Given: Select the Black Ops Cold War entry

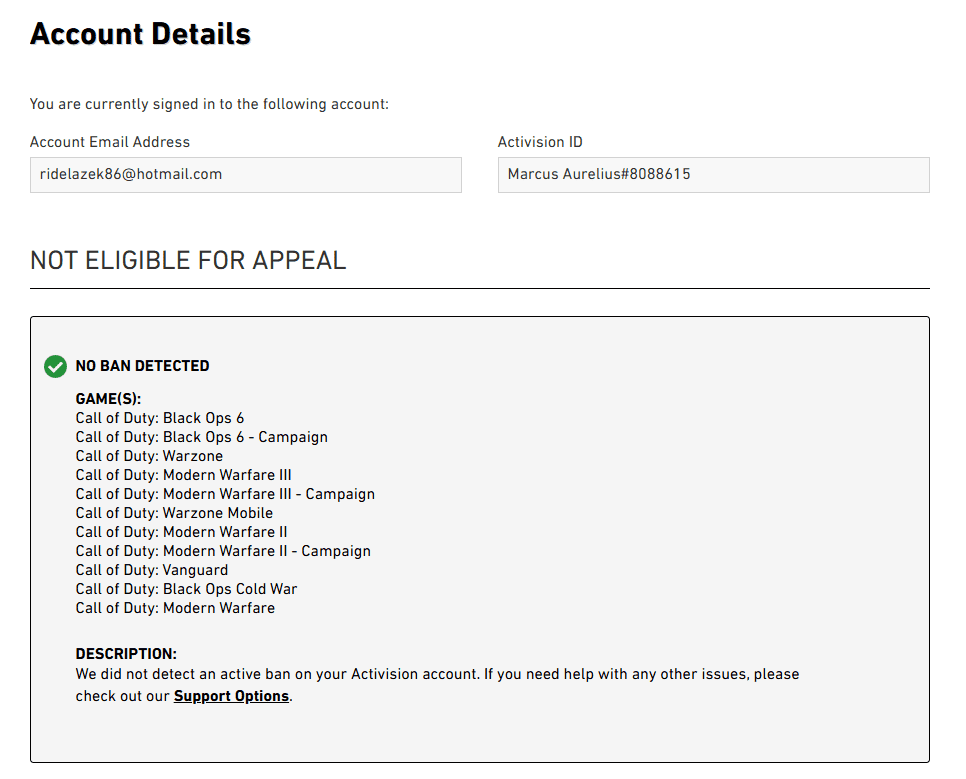Looking at the screenshot, I should pyautogui.click(x=186, y=589).
